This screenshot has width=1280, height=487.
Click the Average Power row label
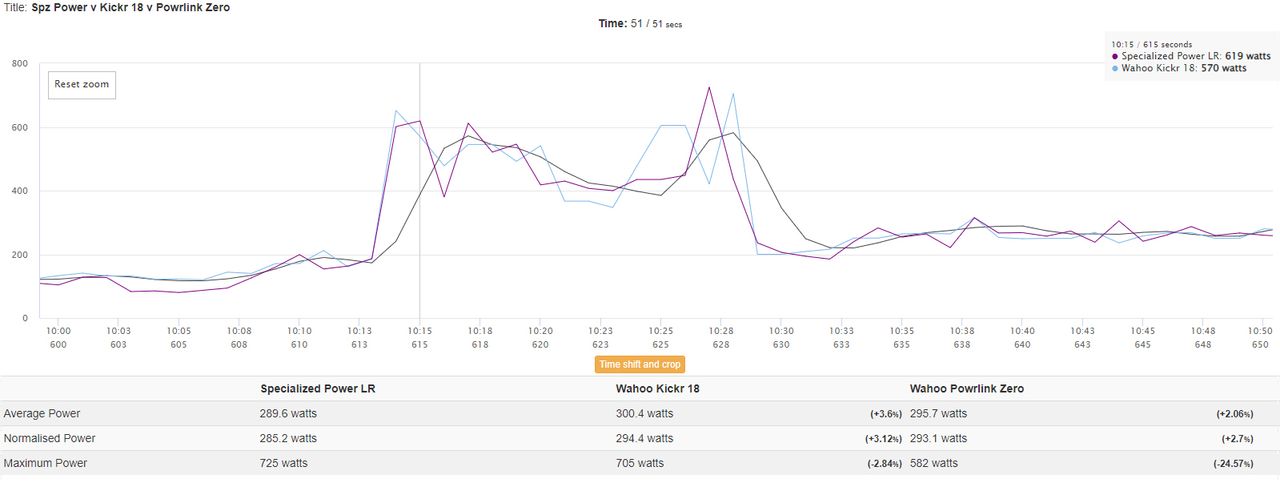42,413
